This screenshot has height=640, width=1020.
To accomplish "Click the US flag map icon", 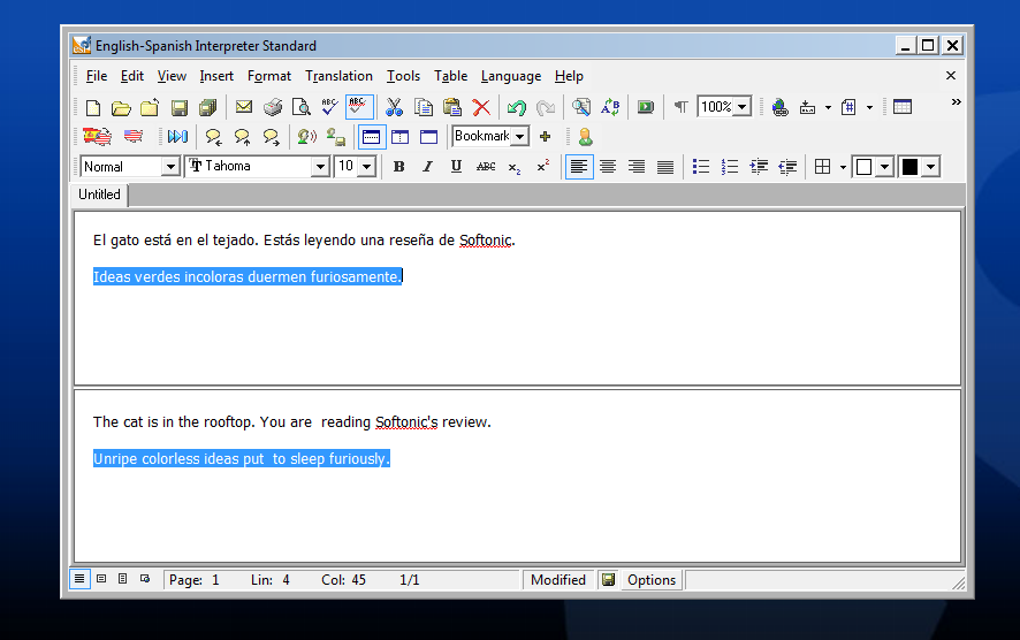I will tap(133, 137).
